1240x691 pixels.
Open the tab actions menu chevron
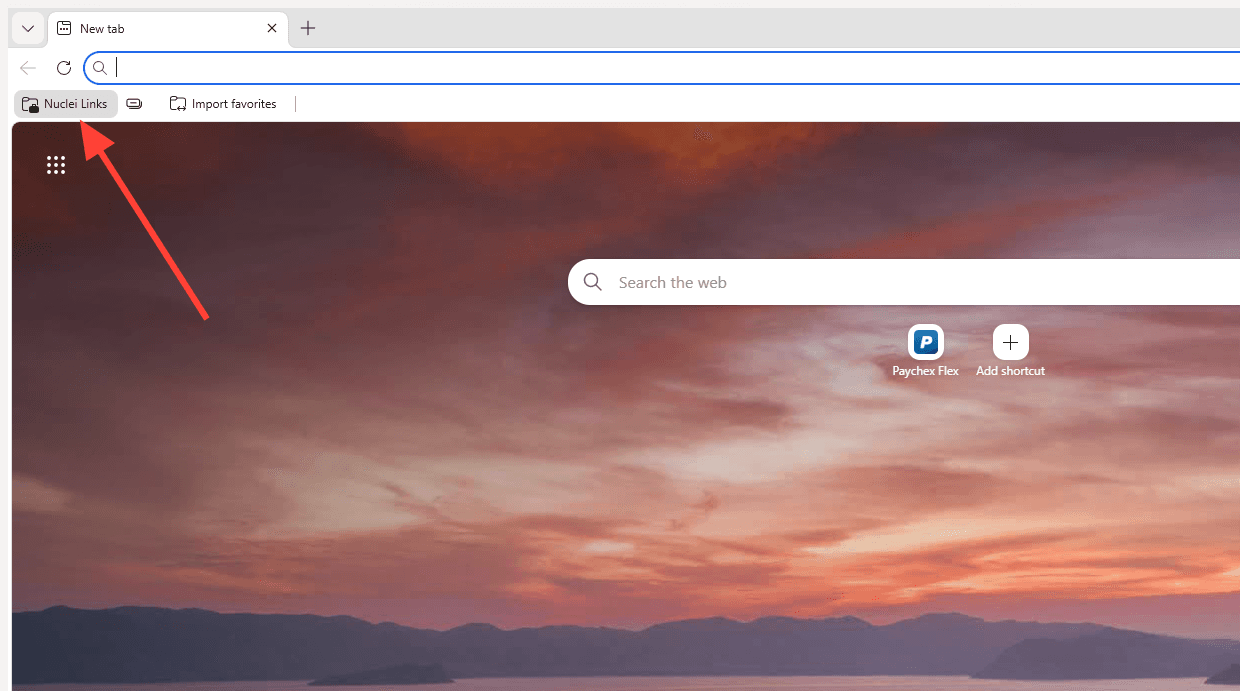(28, 29)
